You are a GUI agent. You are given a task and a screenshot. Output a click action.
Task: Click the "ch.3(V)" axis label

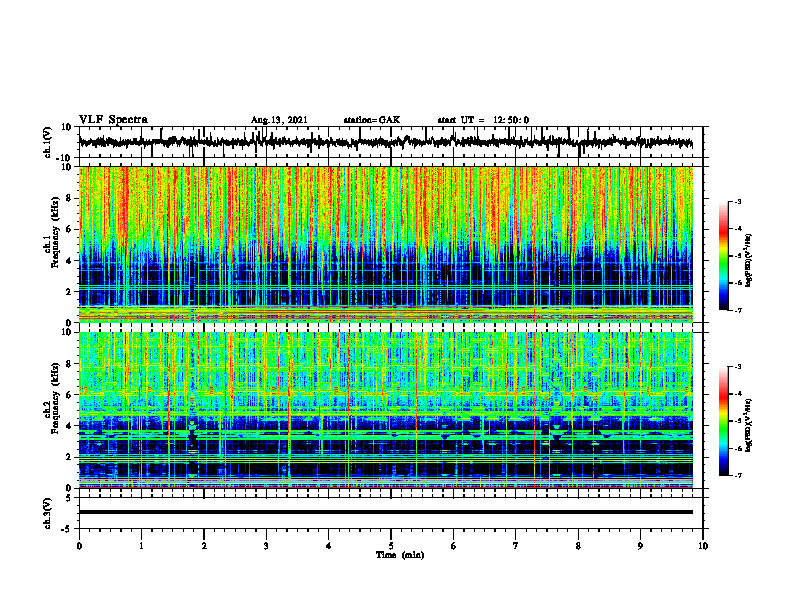click(48, 513)
